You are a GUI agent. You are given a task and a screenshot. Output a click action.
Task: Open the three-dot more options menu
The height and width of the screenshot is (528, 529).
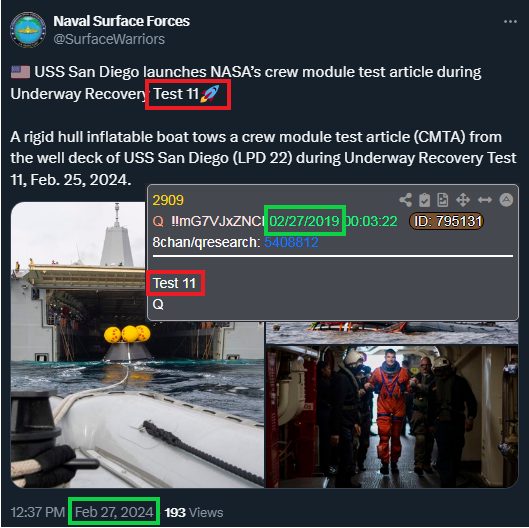(510, 22)
